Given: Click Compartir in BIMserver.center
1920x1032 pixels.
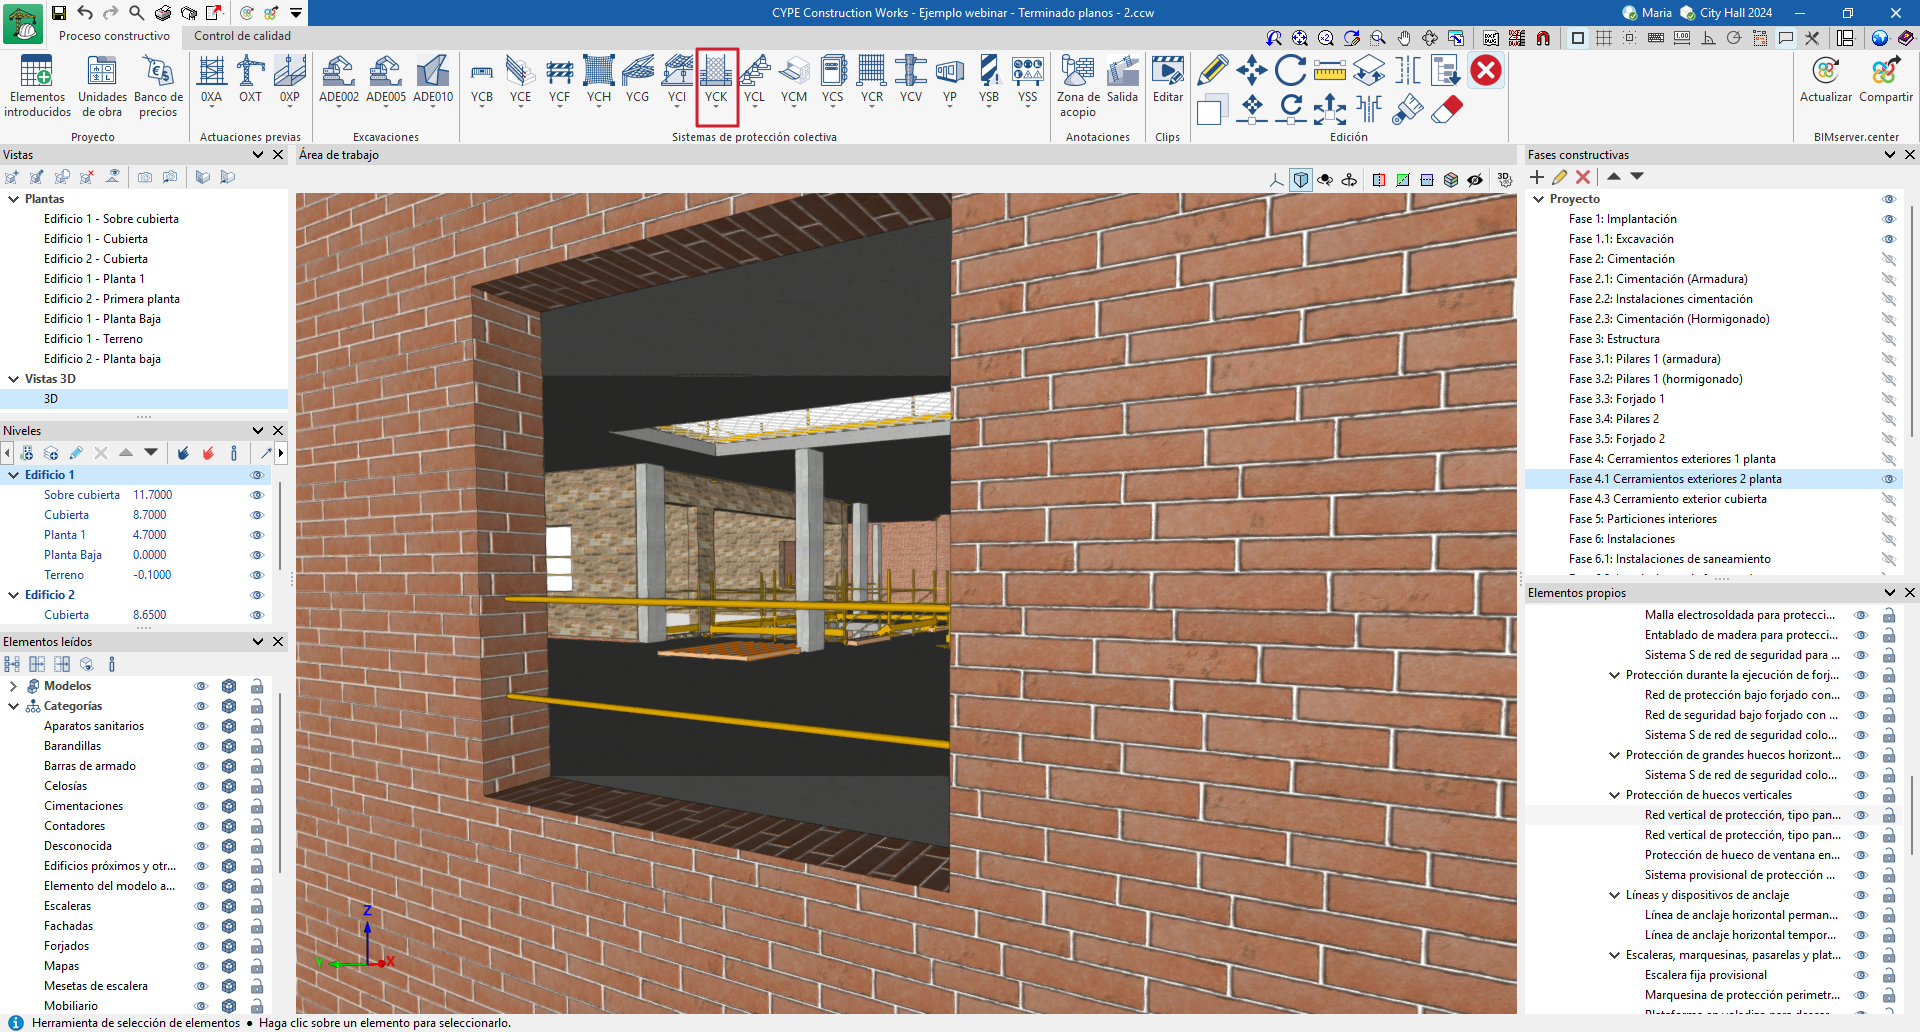Looking at the screenshot, I should [x=1885, y=79].
